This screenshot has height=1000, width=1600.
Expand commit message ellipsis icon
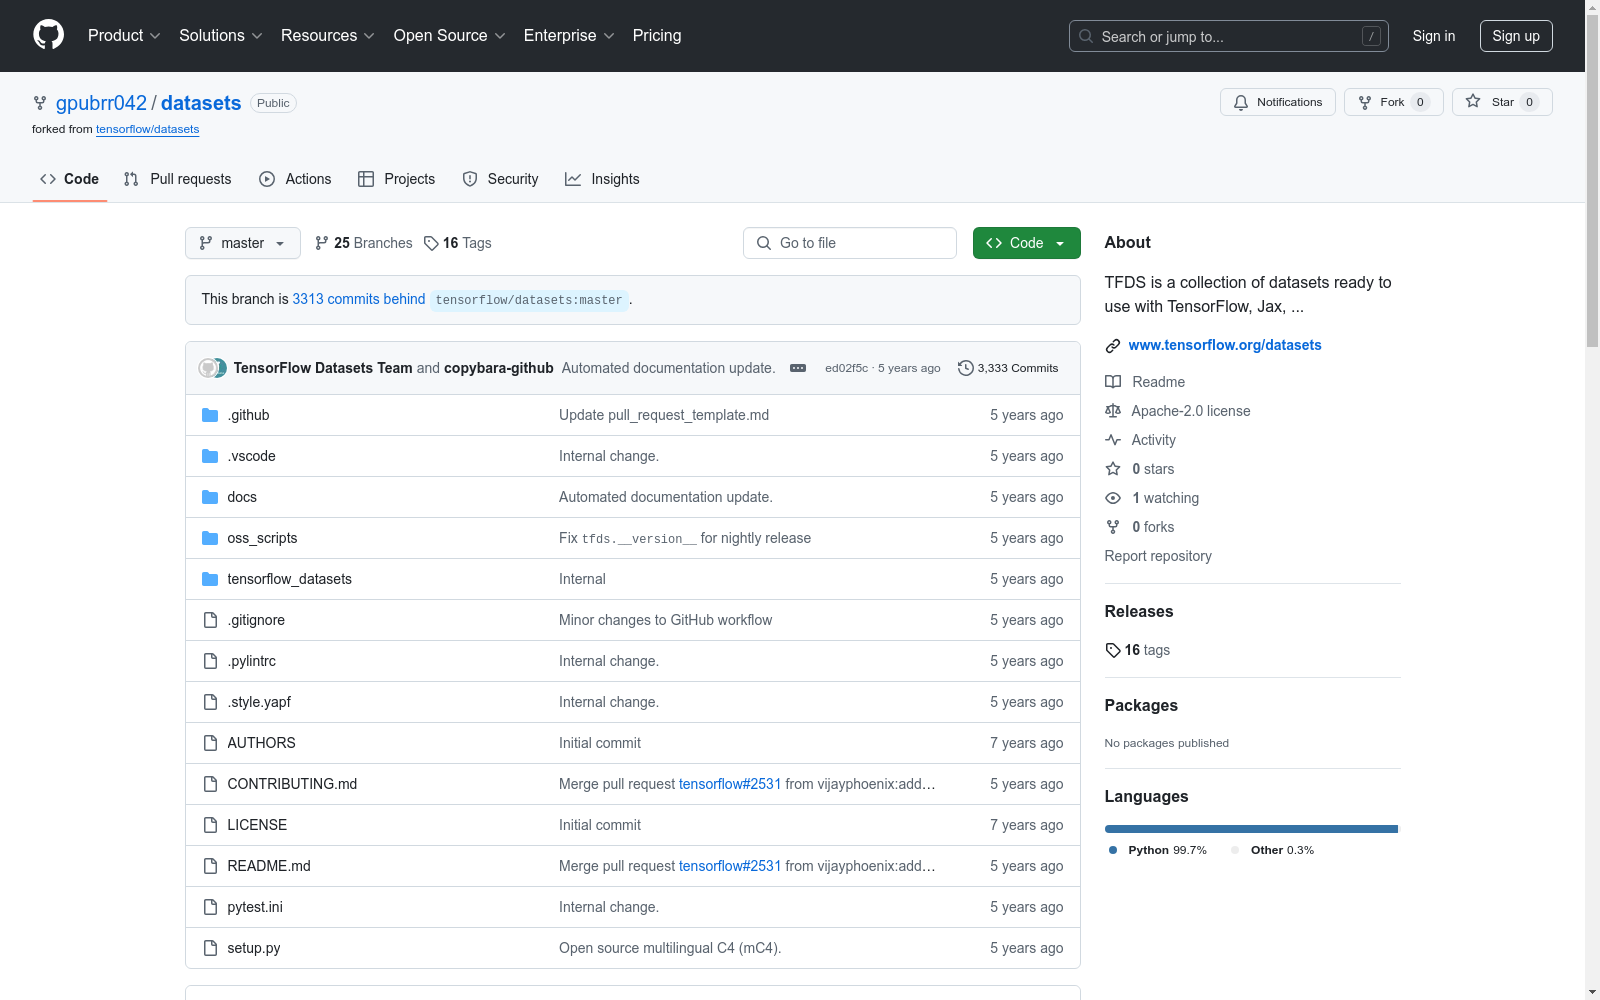coord(798,368)
